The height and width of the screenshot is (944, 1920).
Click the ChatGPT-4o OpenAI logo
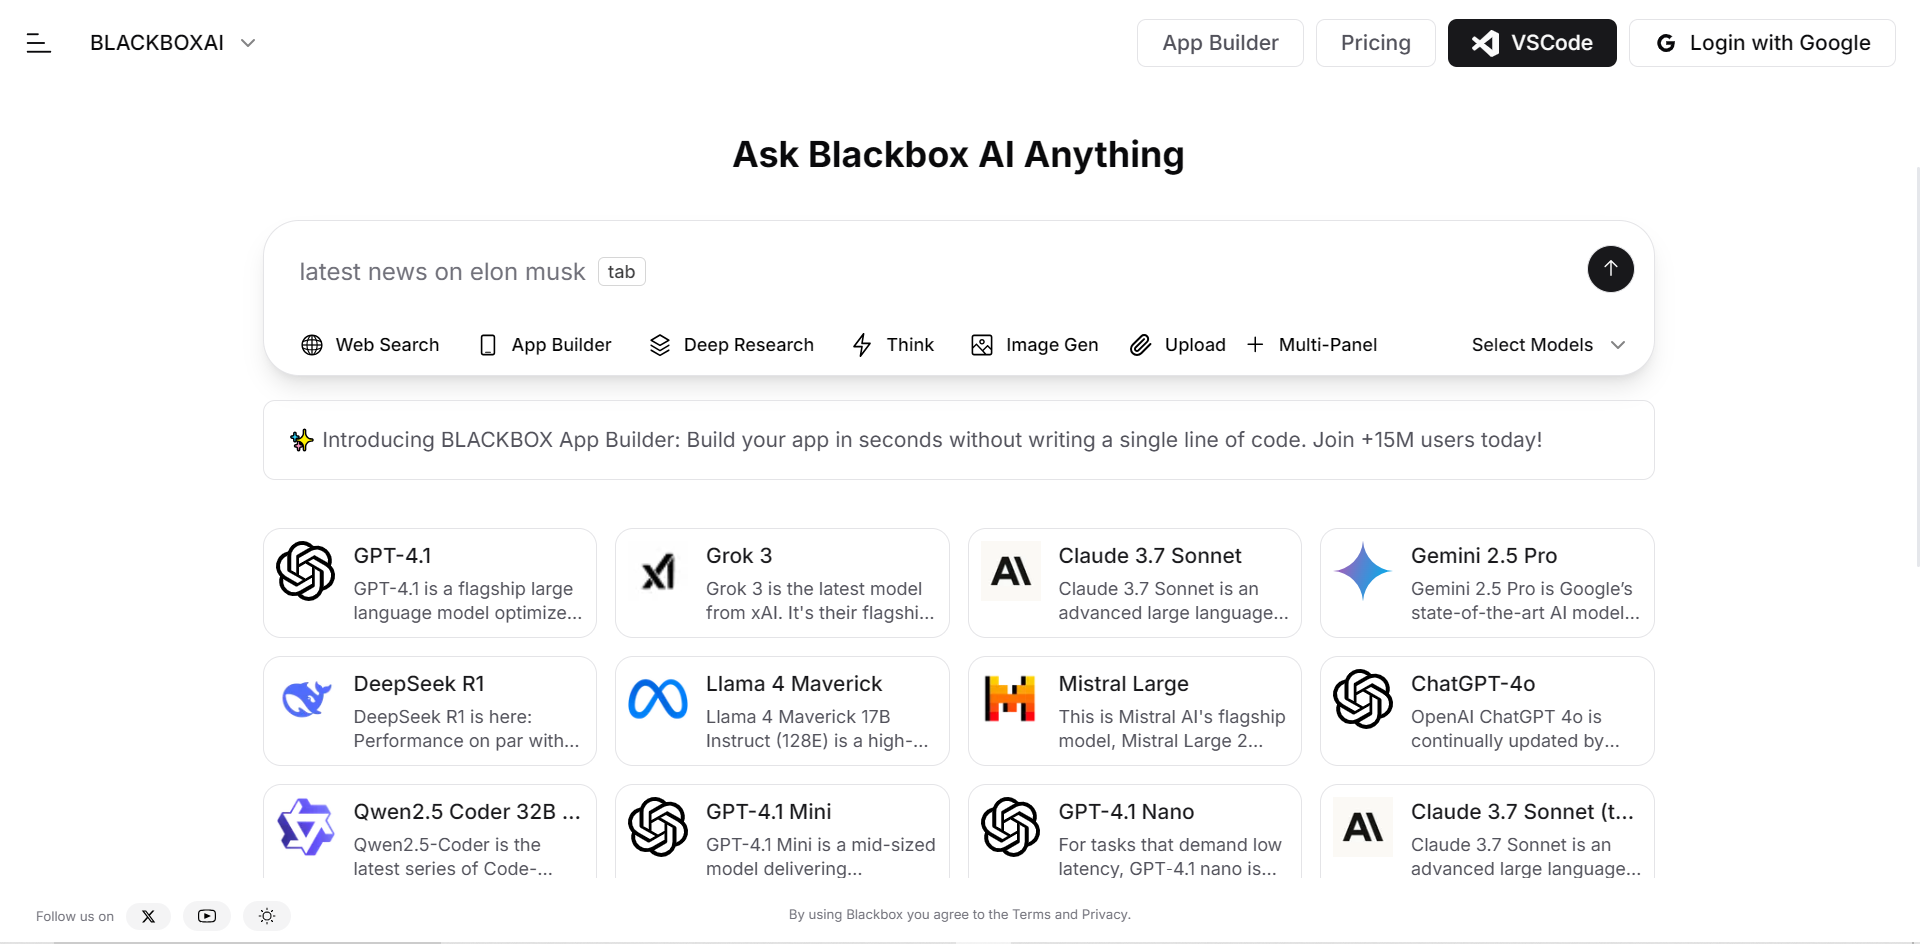pos(1363,699)
